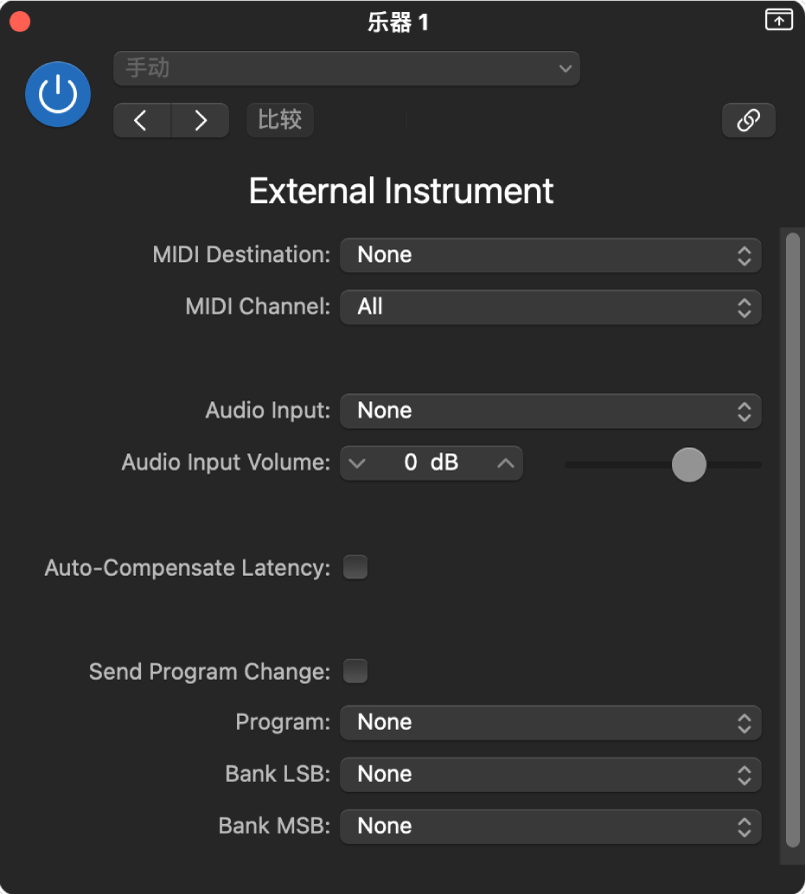This screenshot has width=806, height=894.
Task: Open the MIDI Destination dropdown
Action: click(x=551, y=255)
